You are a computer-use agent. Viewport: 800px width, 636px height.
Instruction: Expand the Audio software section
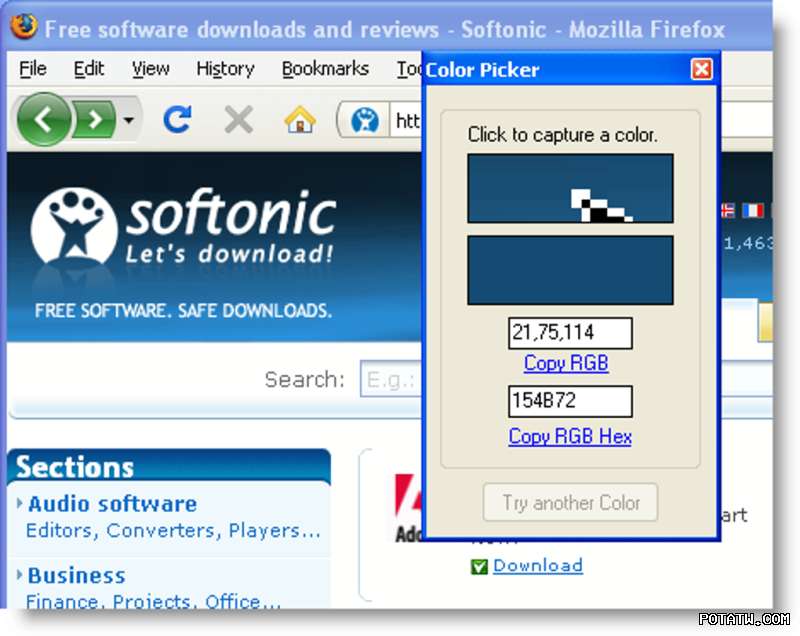click(x=112, y=504)
